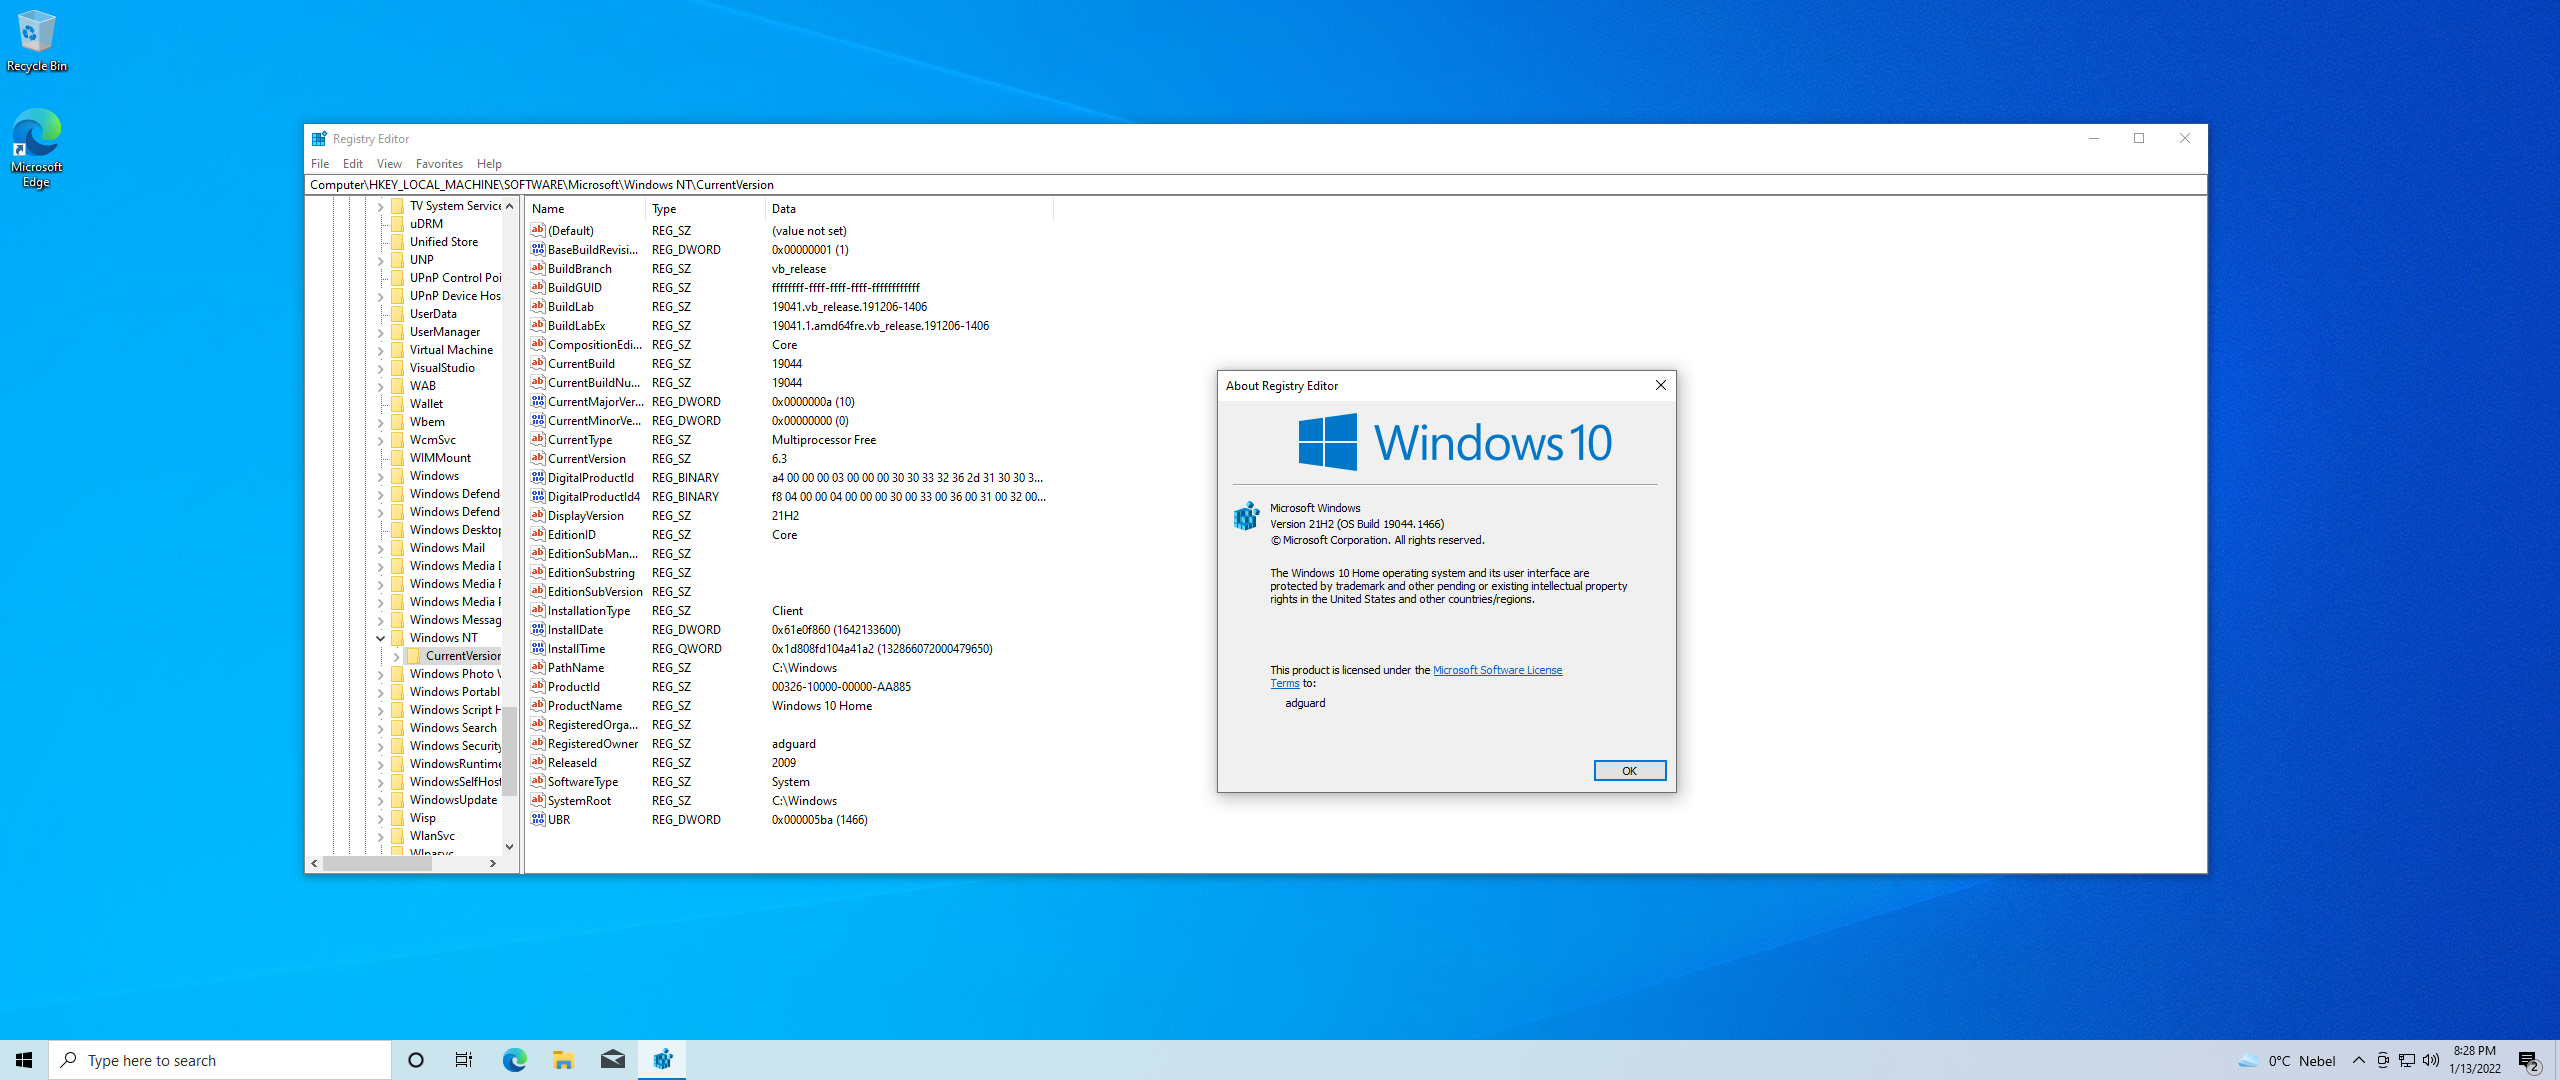Click the regedit icon in About dialog
The image size is (2560, 1080).
pos(1245,516)
